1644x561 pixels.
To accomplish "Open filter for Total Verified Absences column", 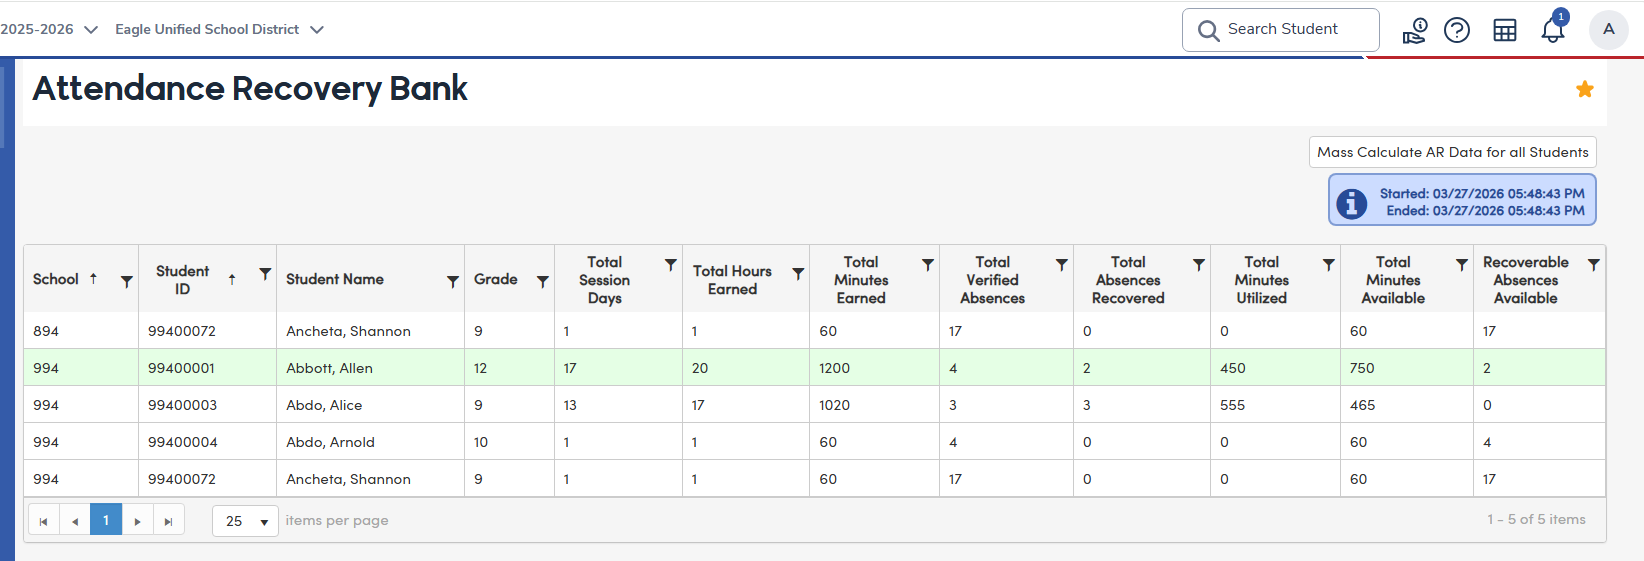I will tap(1062, 264).
